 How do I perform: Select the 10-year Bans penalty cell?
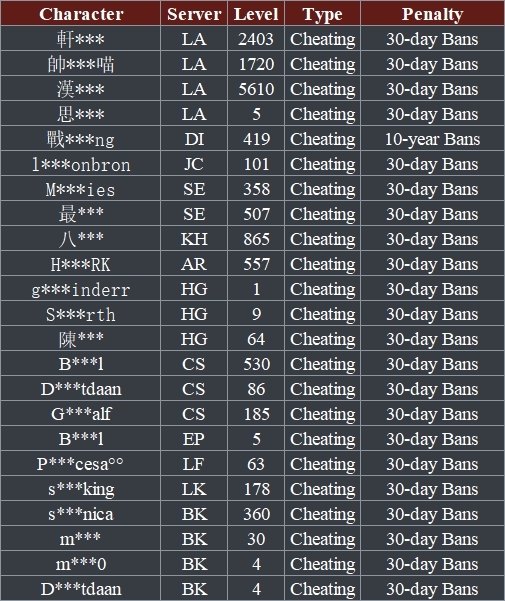pyautogui.click(x=432, y=139)
